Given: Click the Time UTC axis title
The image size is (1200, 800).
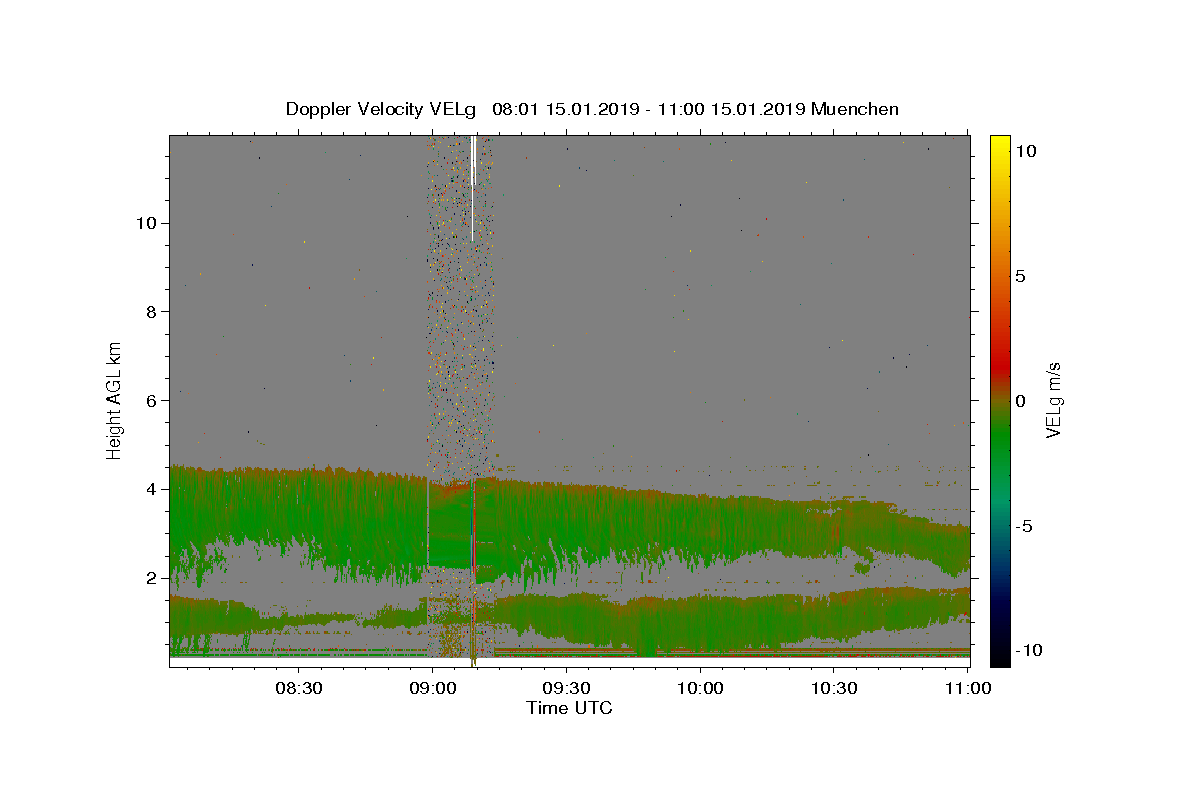Looking at the screenshot, I should (x=569, y=708).
